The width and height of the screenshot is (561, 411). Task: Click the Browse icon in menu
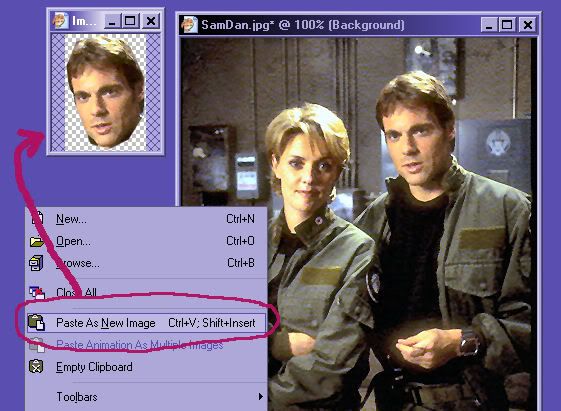pos(36,263)
